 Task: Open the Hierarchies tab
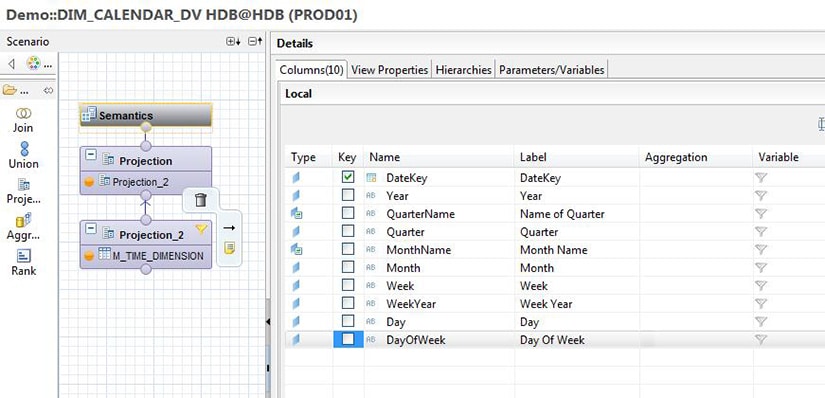click(x=464, y=69)
